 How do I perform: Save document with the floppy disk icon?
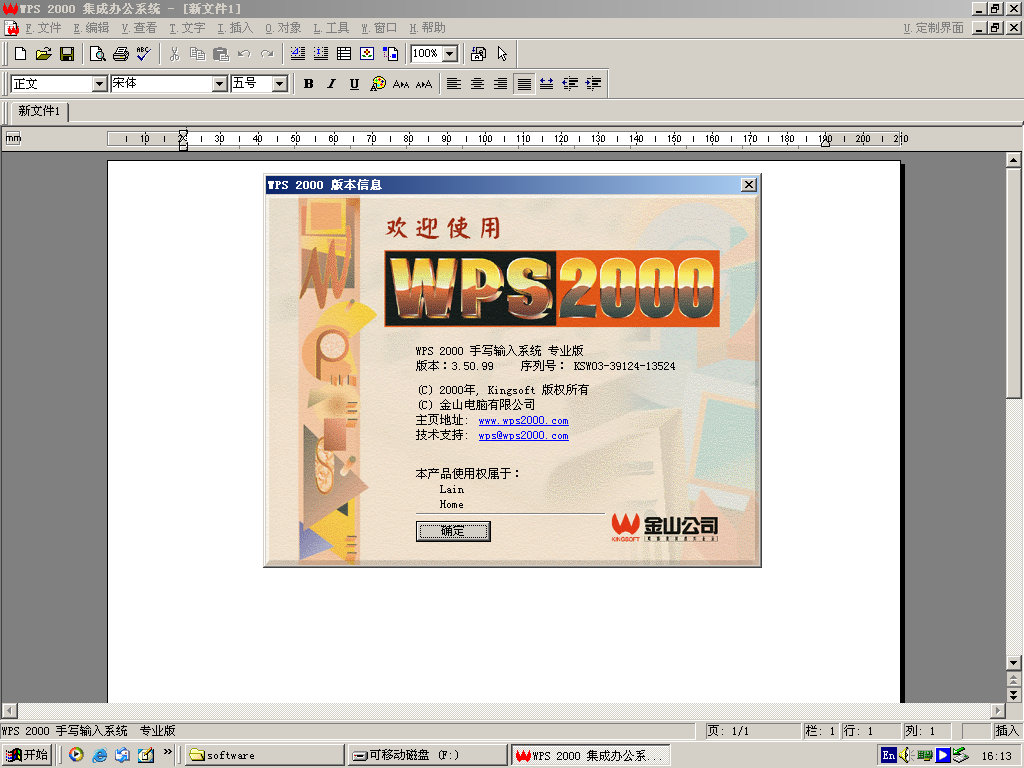(67, 54)
